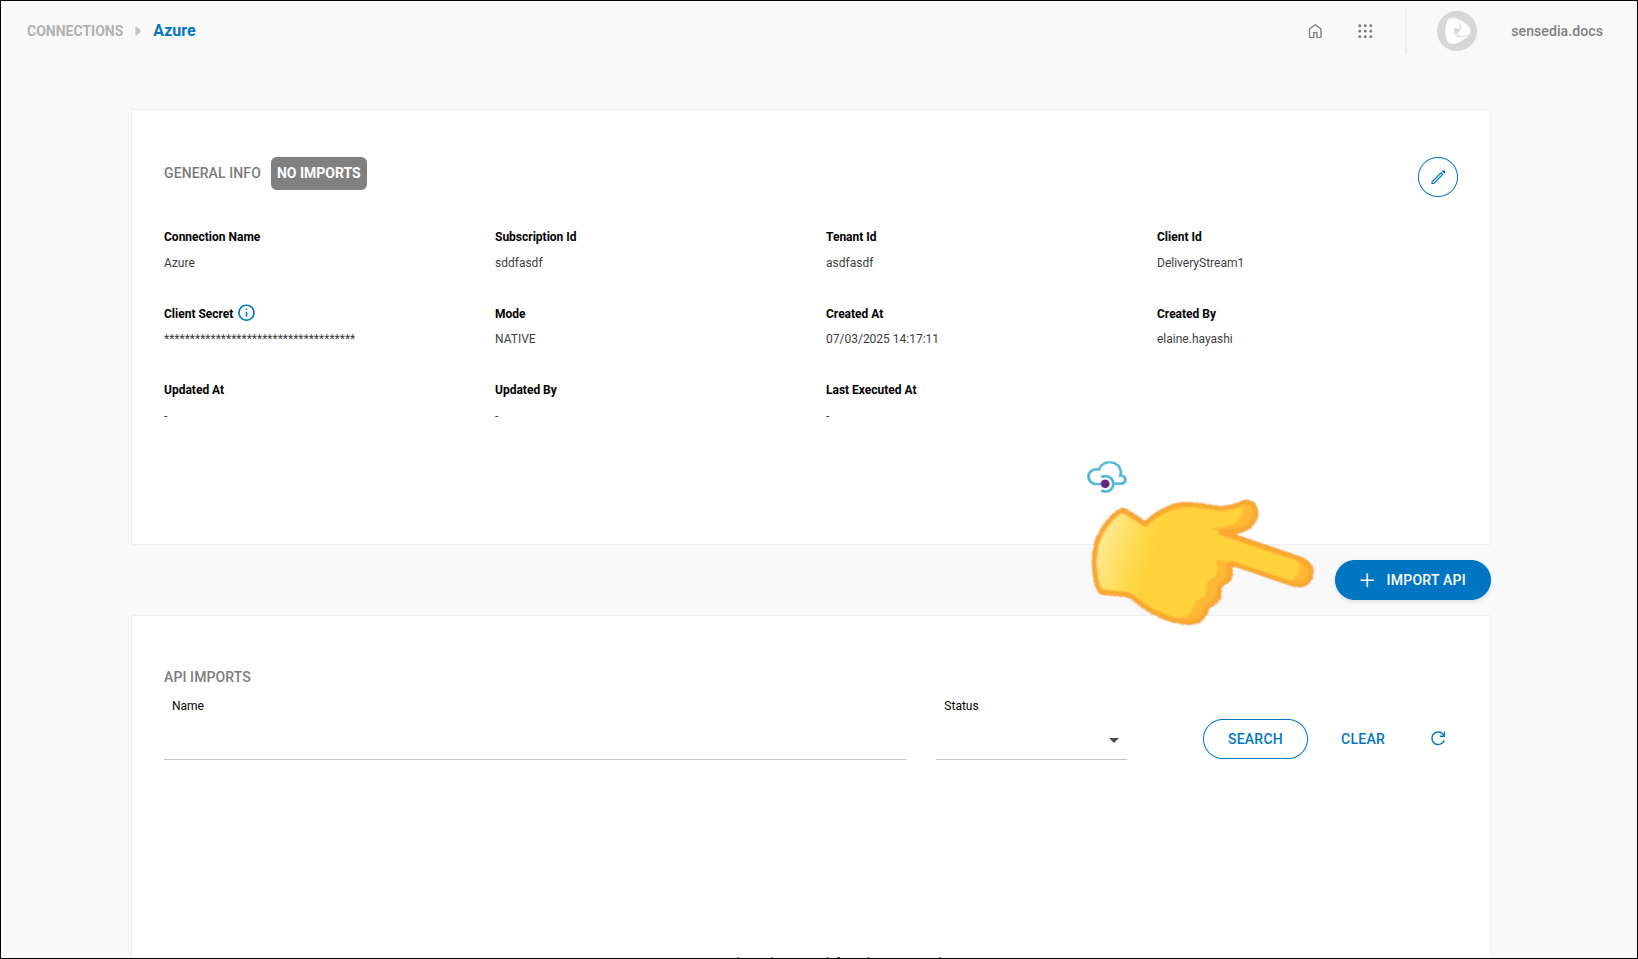The height and width of the screenshot is (959, 1638).
Task: Expand the Status filter arrow
Action: [x=1113, y=741]
